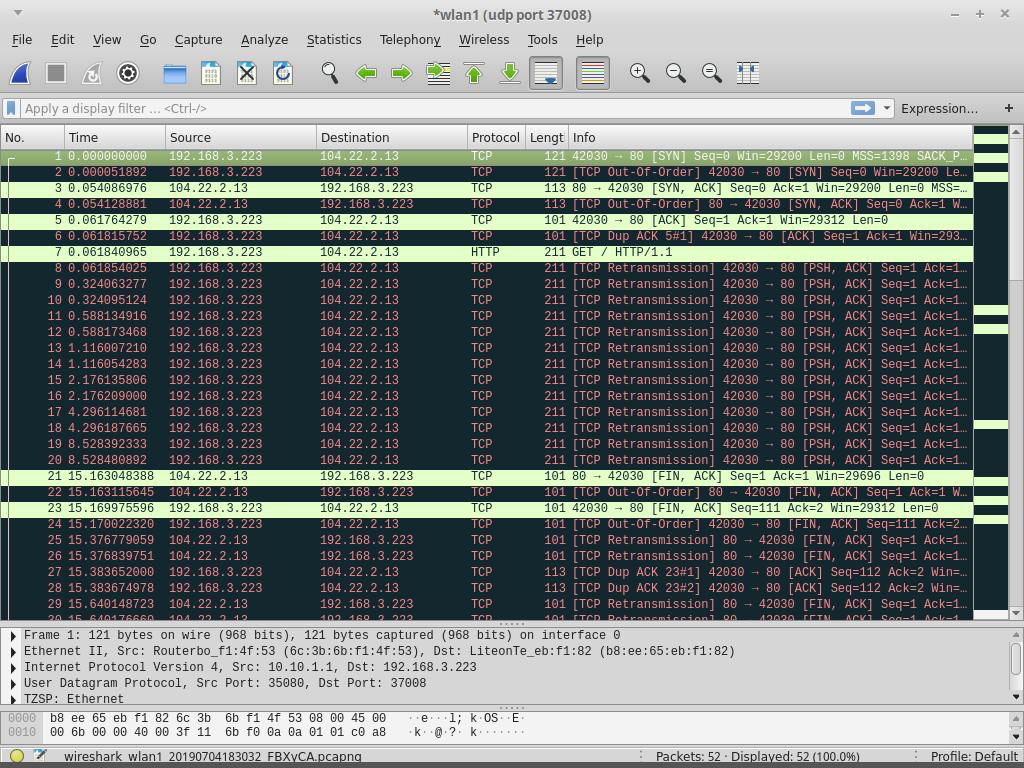Go forward in packet history
The width and height of the screenshot is (1024, 768).
click(402, 73)
